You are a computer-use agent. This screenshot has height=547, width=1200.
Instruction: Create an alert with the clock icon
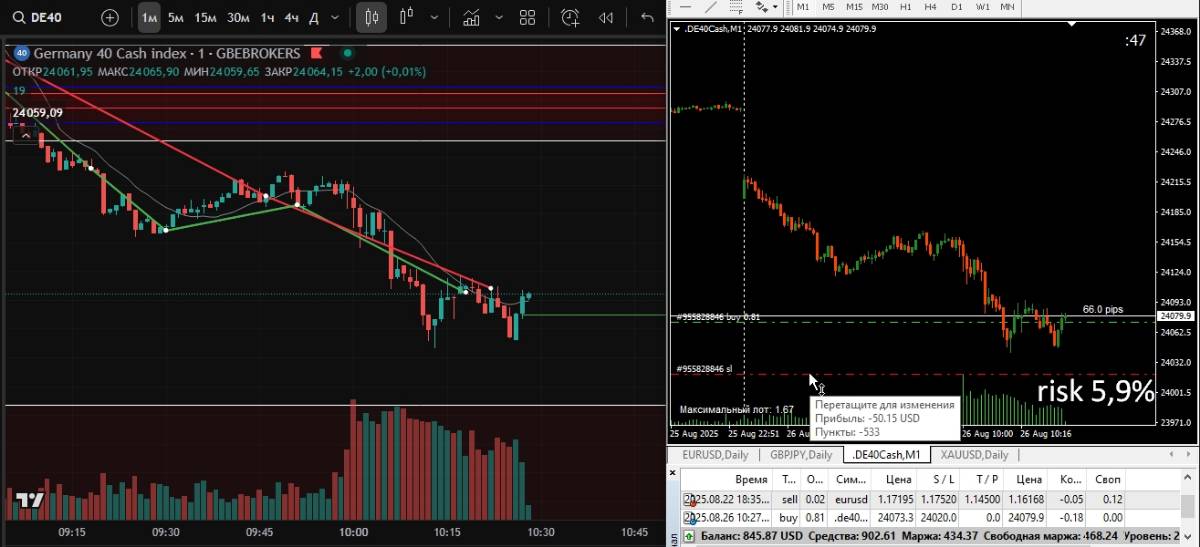coord(570,17)
